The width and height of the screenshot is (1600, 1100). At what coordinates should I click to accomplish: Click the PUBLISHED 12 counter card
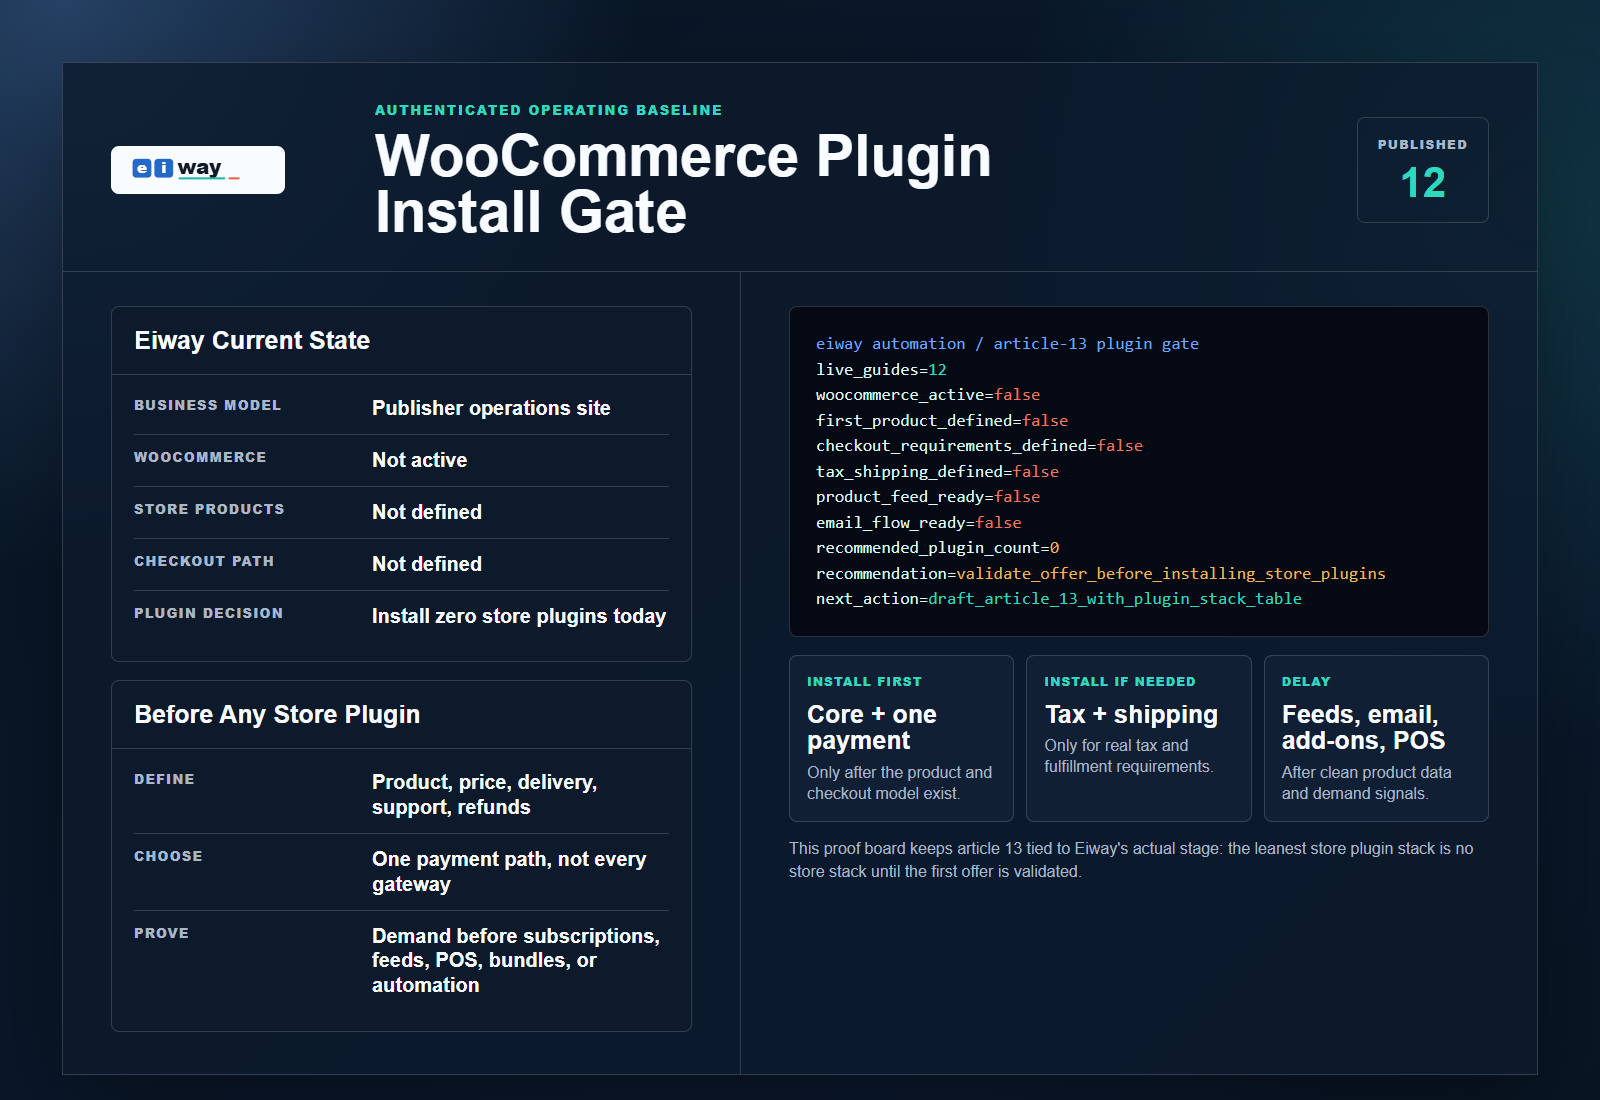click(x=1422, y=170)
